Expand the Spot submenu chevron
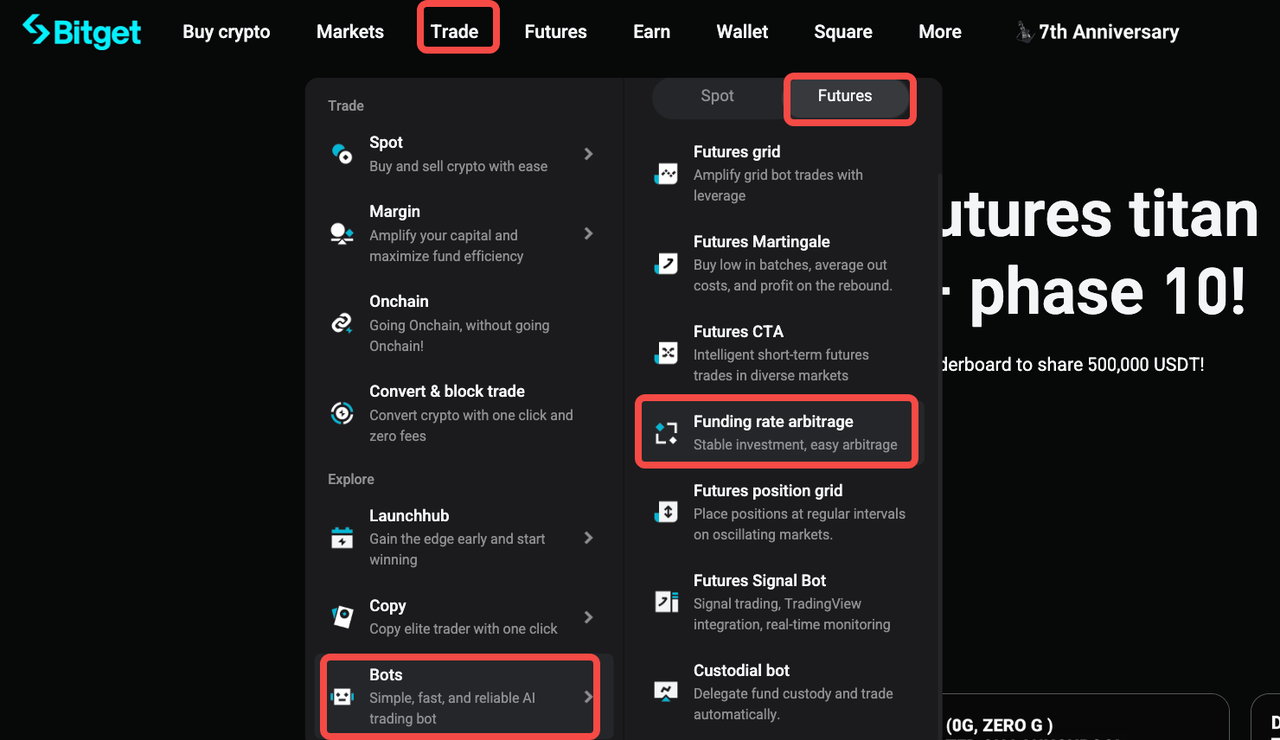1280x740 pixels. 588,154
